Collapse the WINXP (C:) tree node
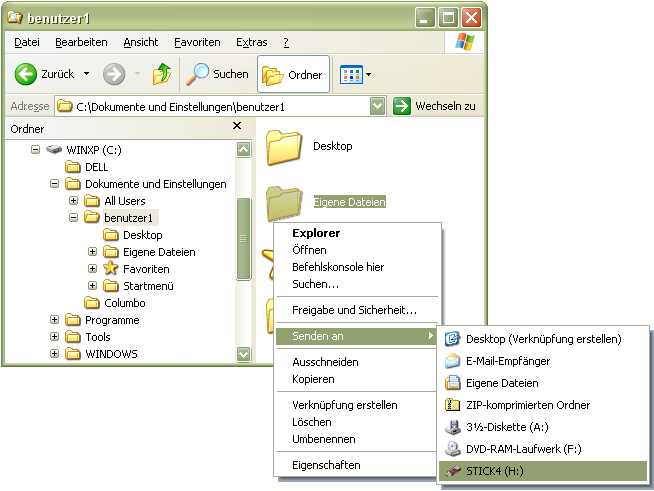654x491 pixels. pos(35,149)
